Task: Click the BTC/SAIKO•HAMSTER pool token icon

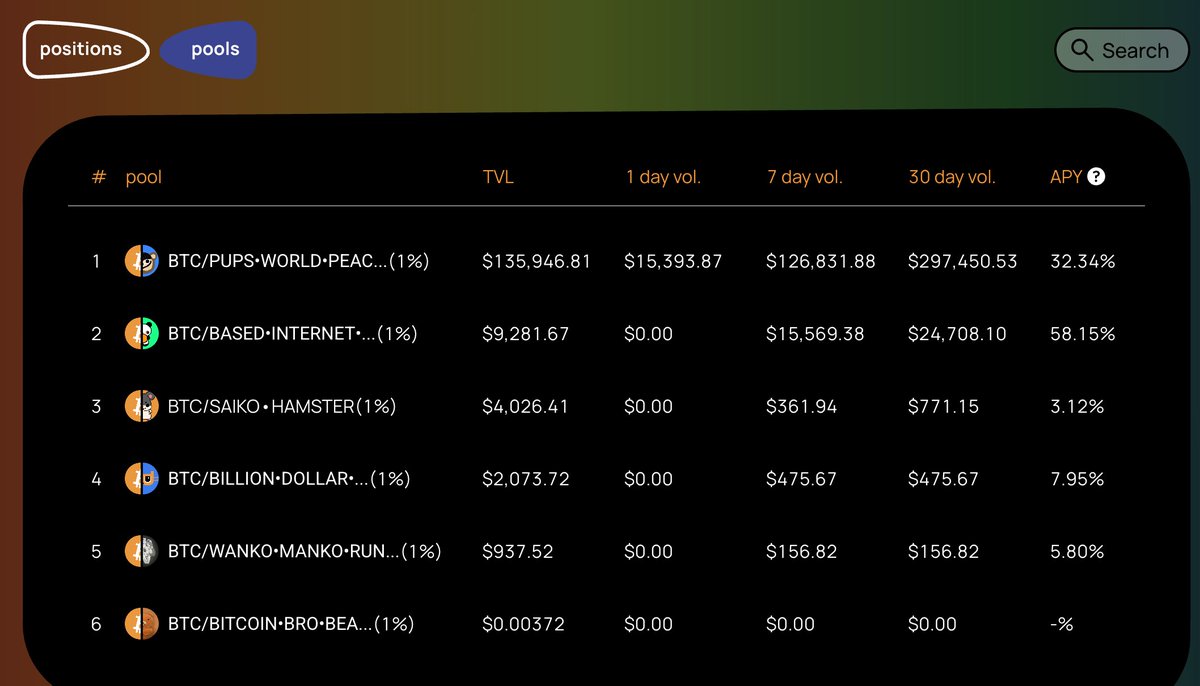Action: point(141,406)
